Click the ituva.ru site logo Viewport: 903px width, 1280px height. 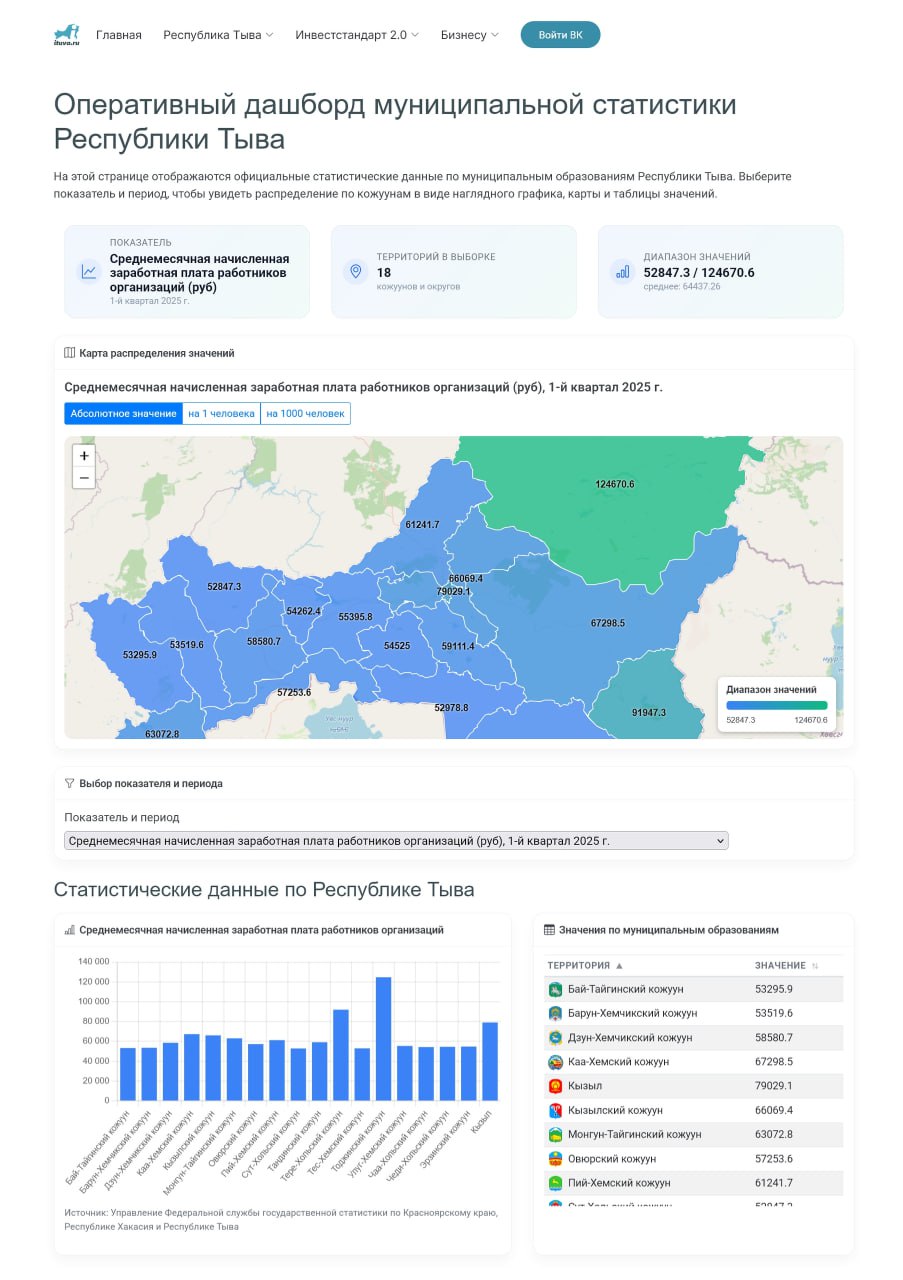tap(66, 34)
